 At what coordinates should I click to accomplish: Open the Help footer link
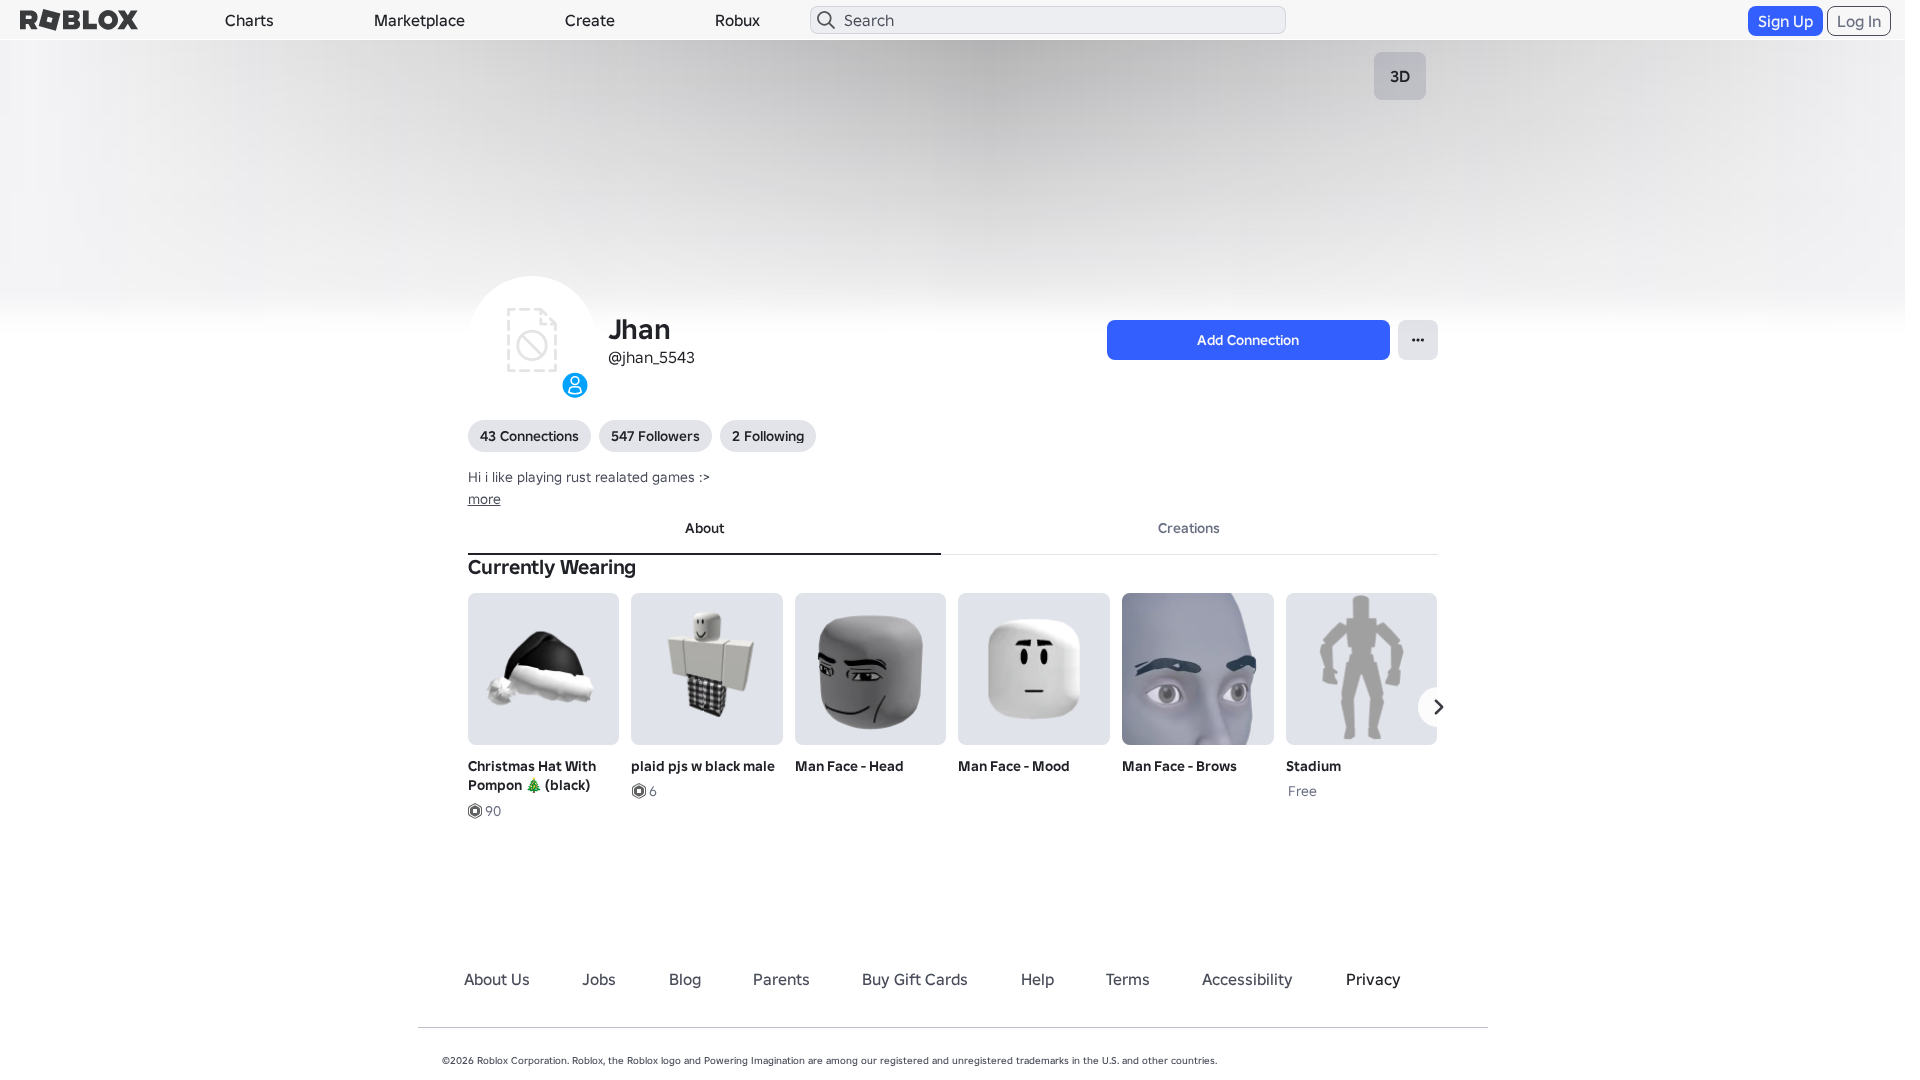click(1037, 980)
